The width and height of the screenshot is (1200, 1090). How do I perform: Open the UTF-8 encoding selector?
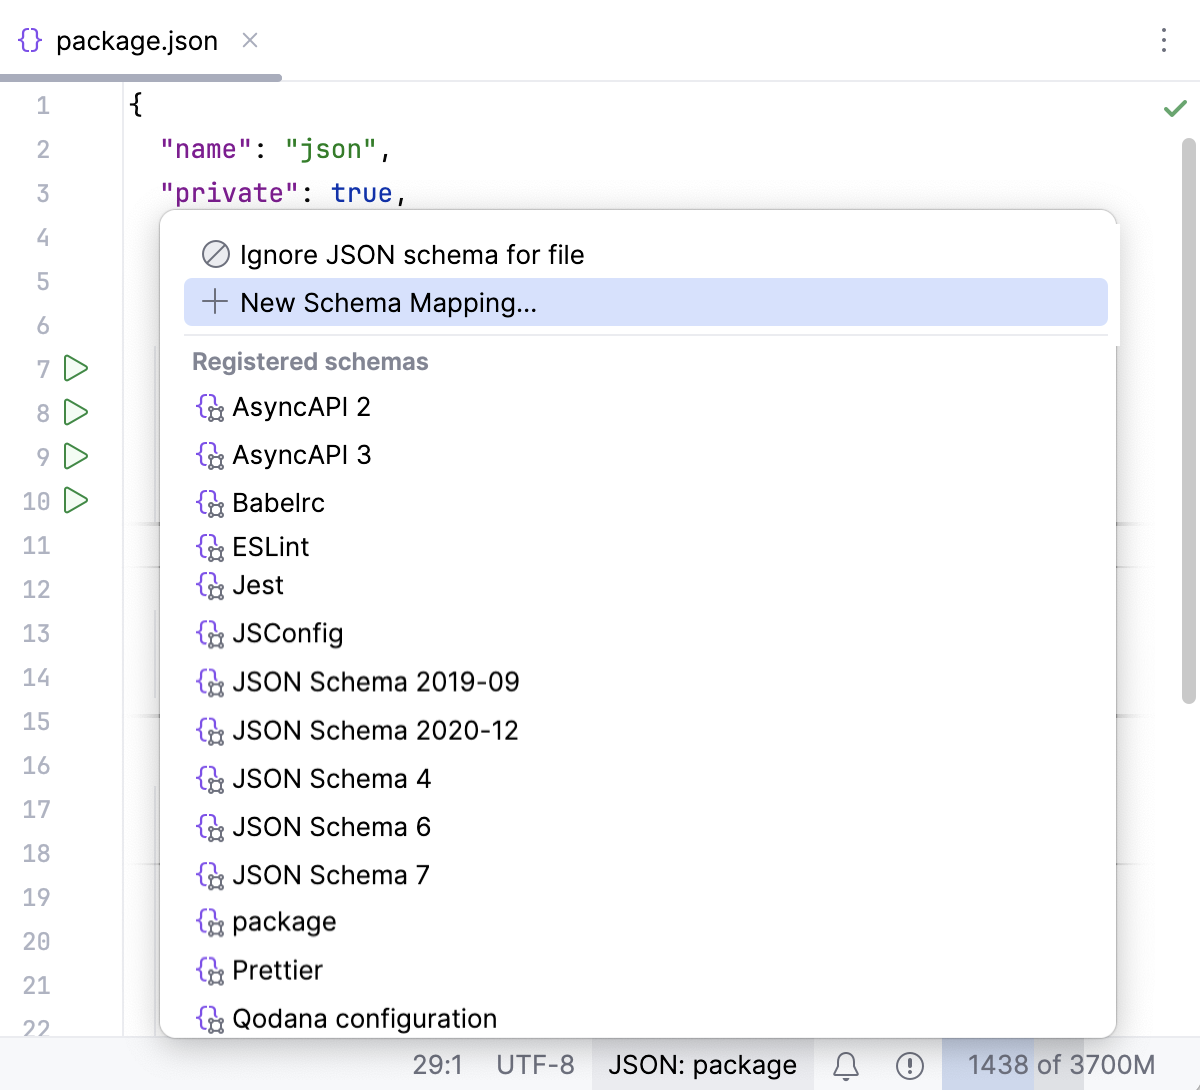click(x=535, y=1064)
